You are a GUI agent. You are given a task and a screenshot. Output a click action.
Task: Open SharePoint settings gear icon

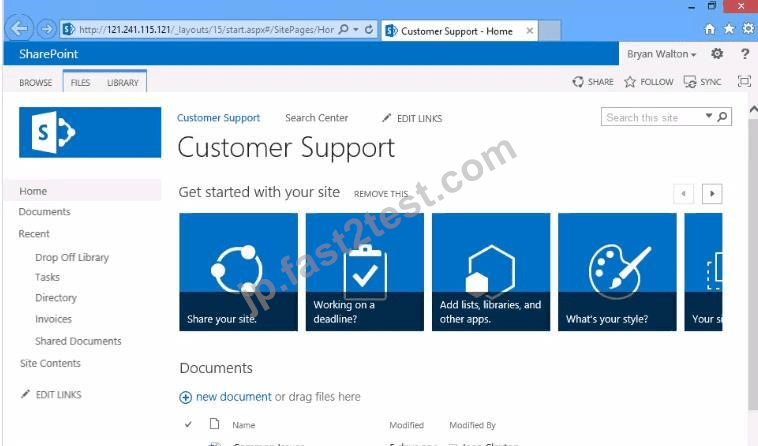717,54
